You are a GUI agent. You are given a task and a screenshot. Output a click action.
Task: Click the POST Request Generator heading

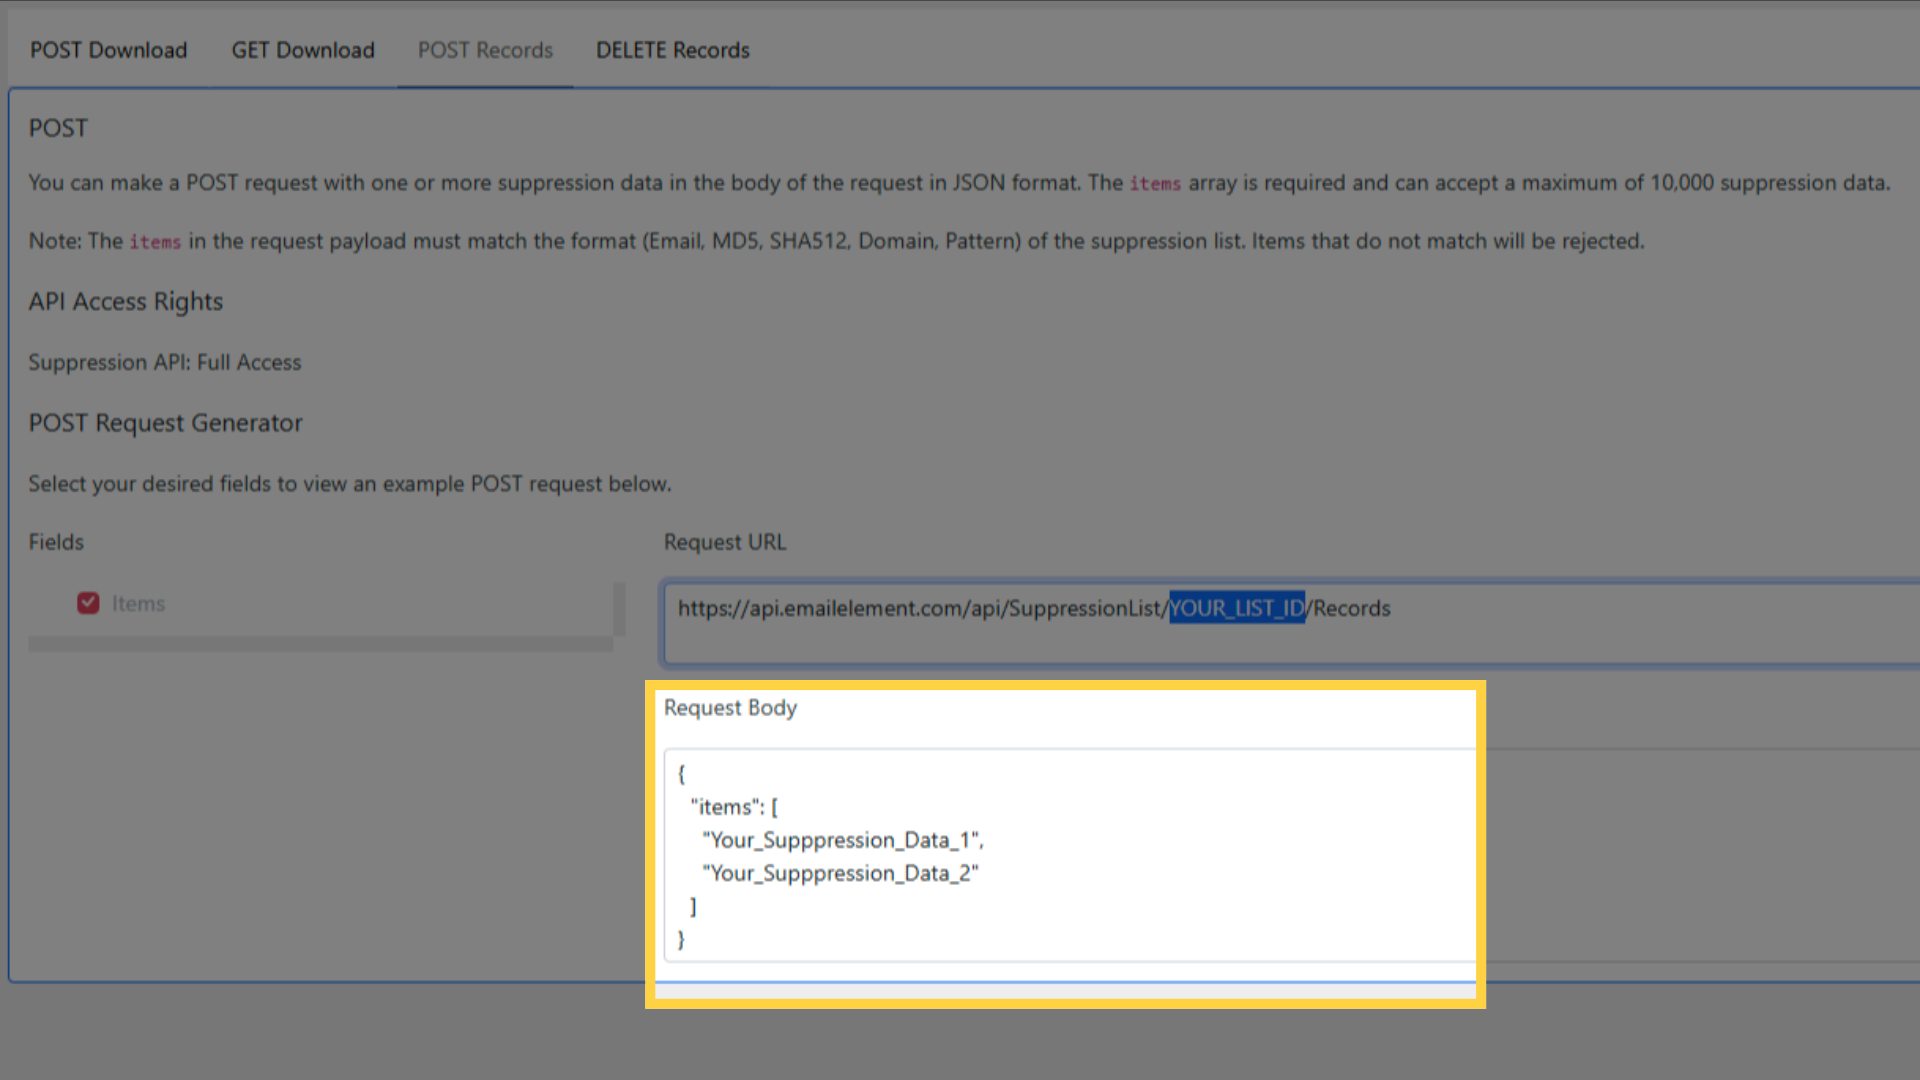click(165, 423)
